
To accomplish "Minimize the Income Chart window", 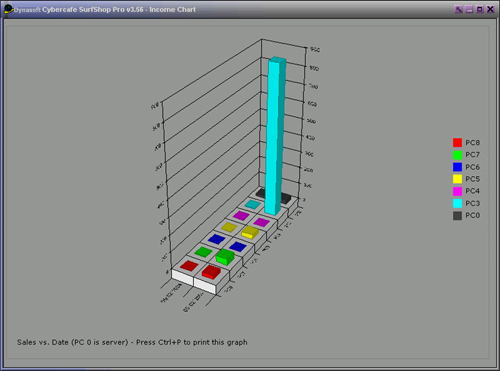I will point(469,9).
